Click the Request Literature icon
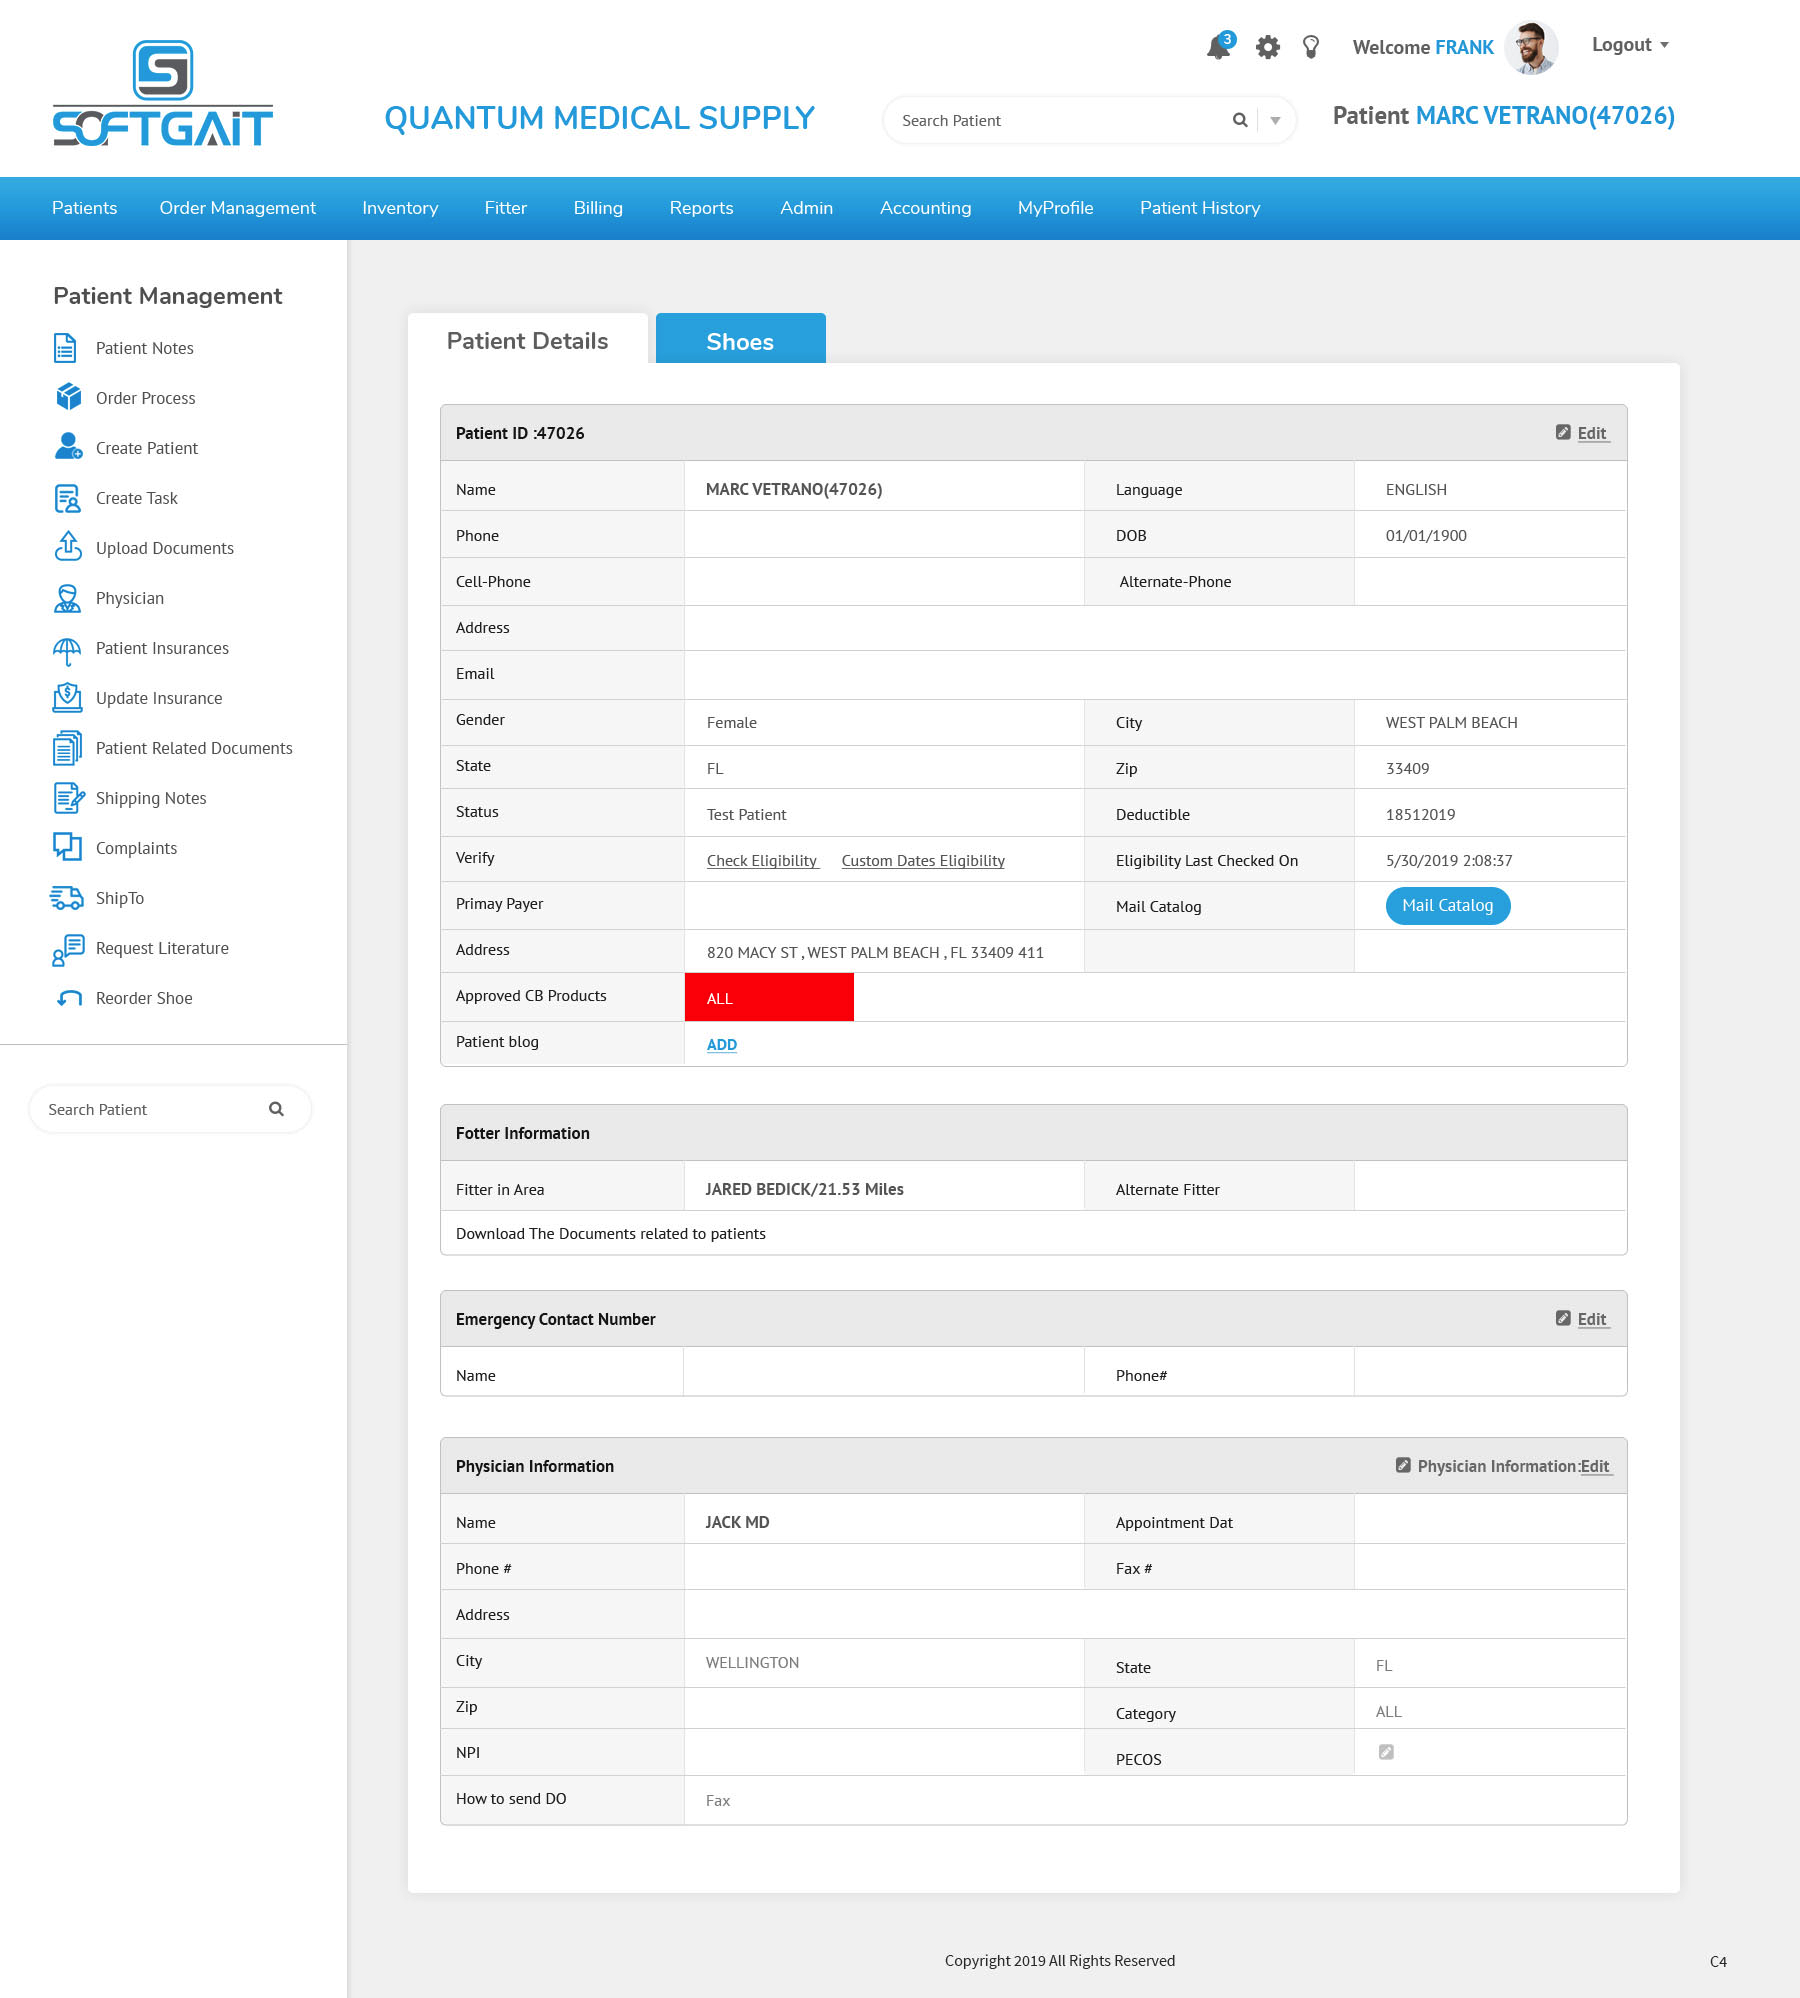The image size is (1800, 1998). (68, 950)
